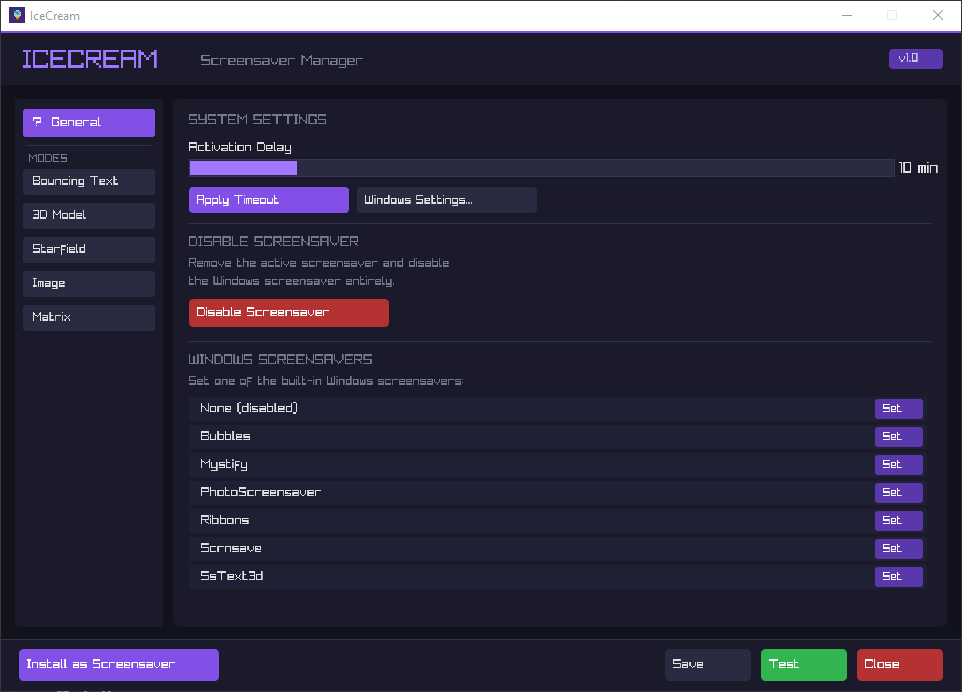
Task: Click the PhotoScreensaver row label
Action: (x=261, y=492)
